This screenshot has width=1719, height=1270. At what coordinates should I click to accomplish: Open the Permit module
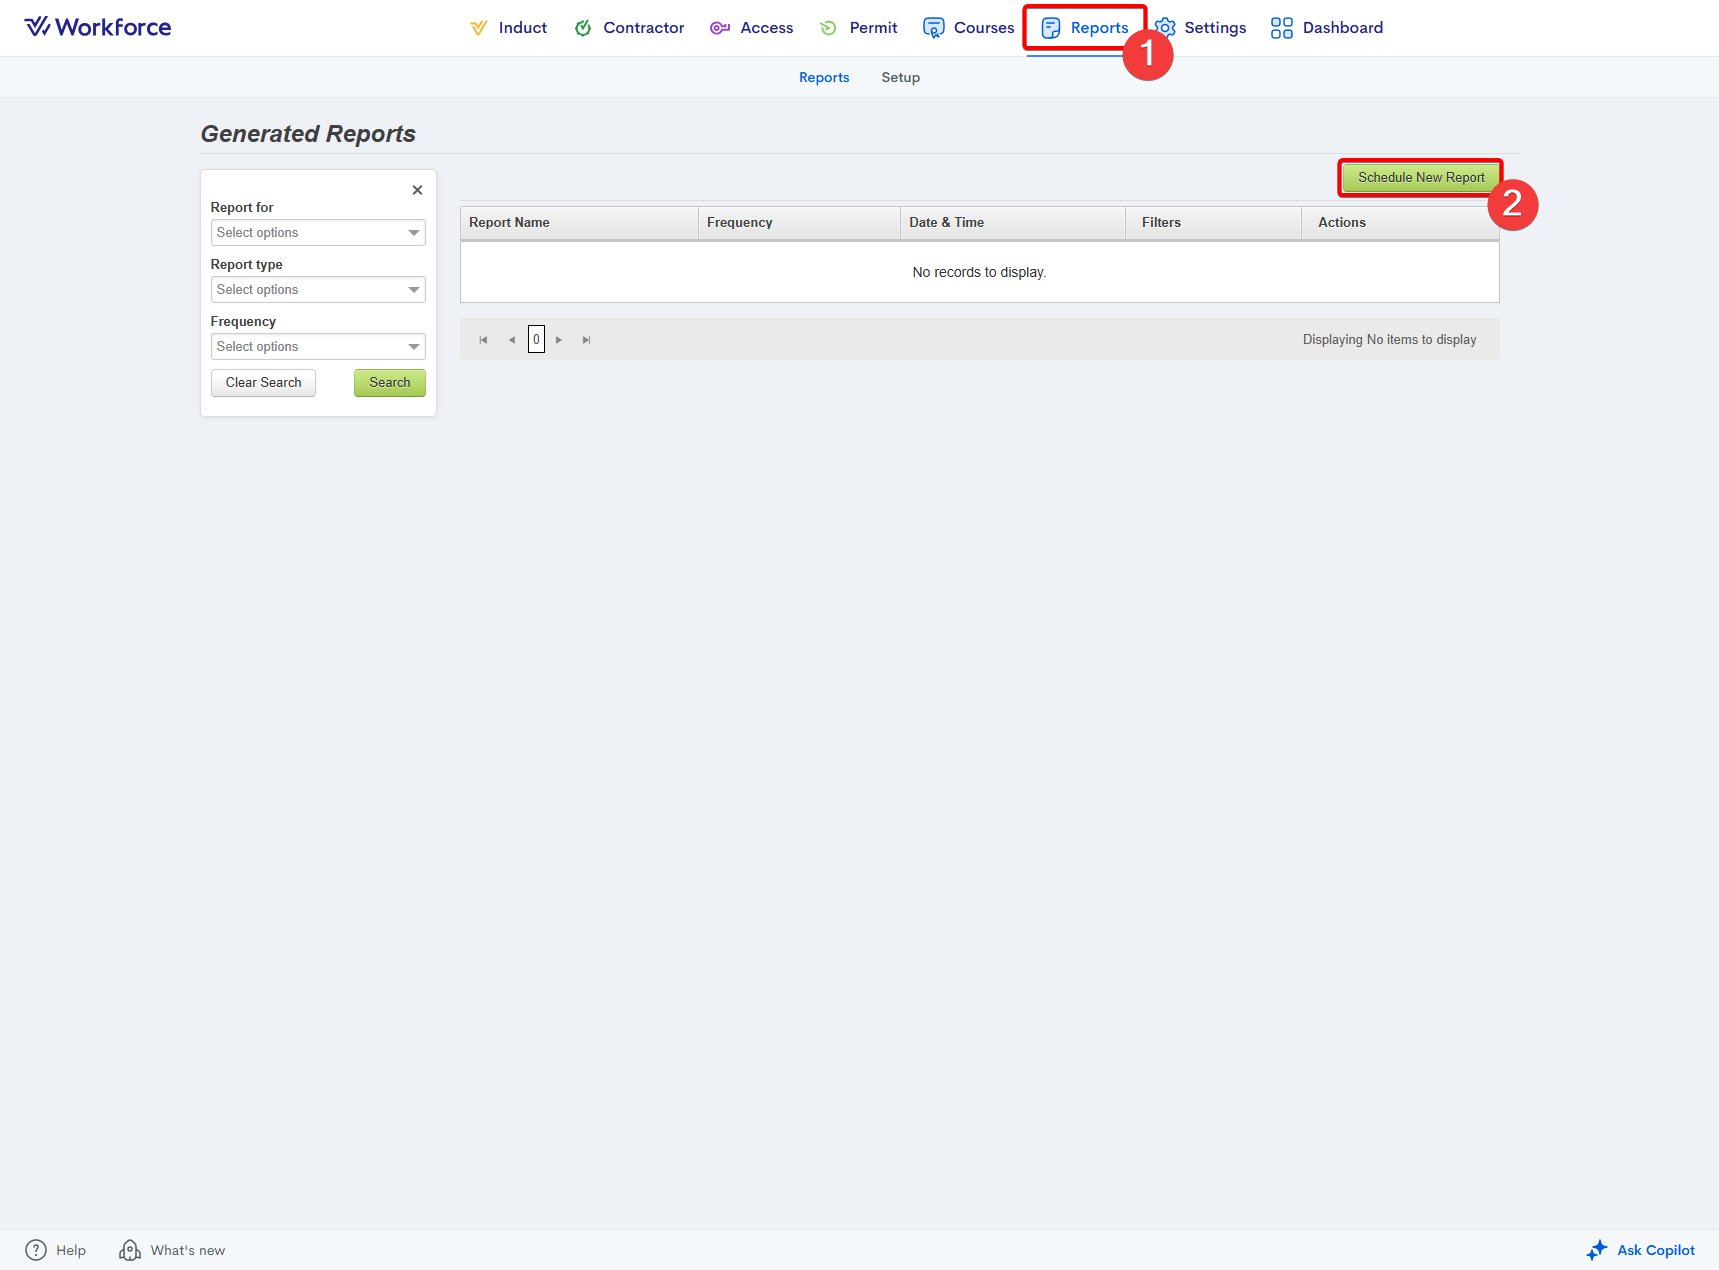tap(858, 28)
